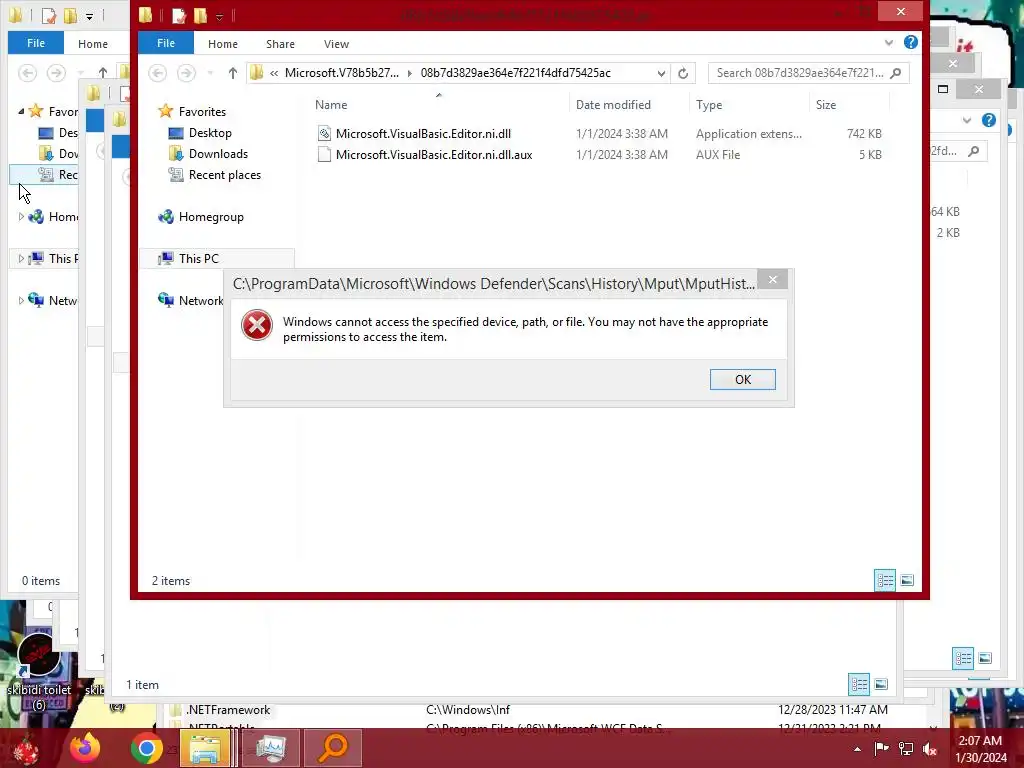Go up in left background Explorer window
Viewport: 1024px width, 768px height.
point(103,73)
